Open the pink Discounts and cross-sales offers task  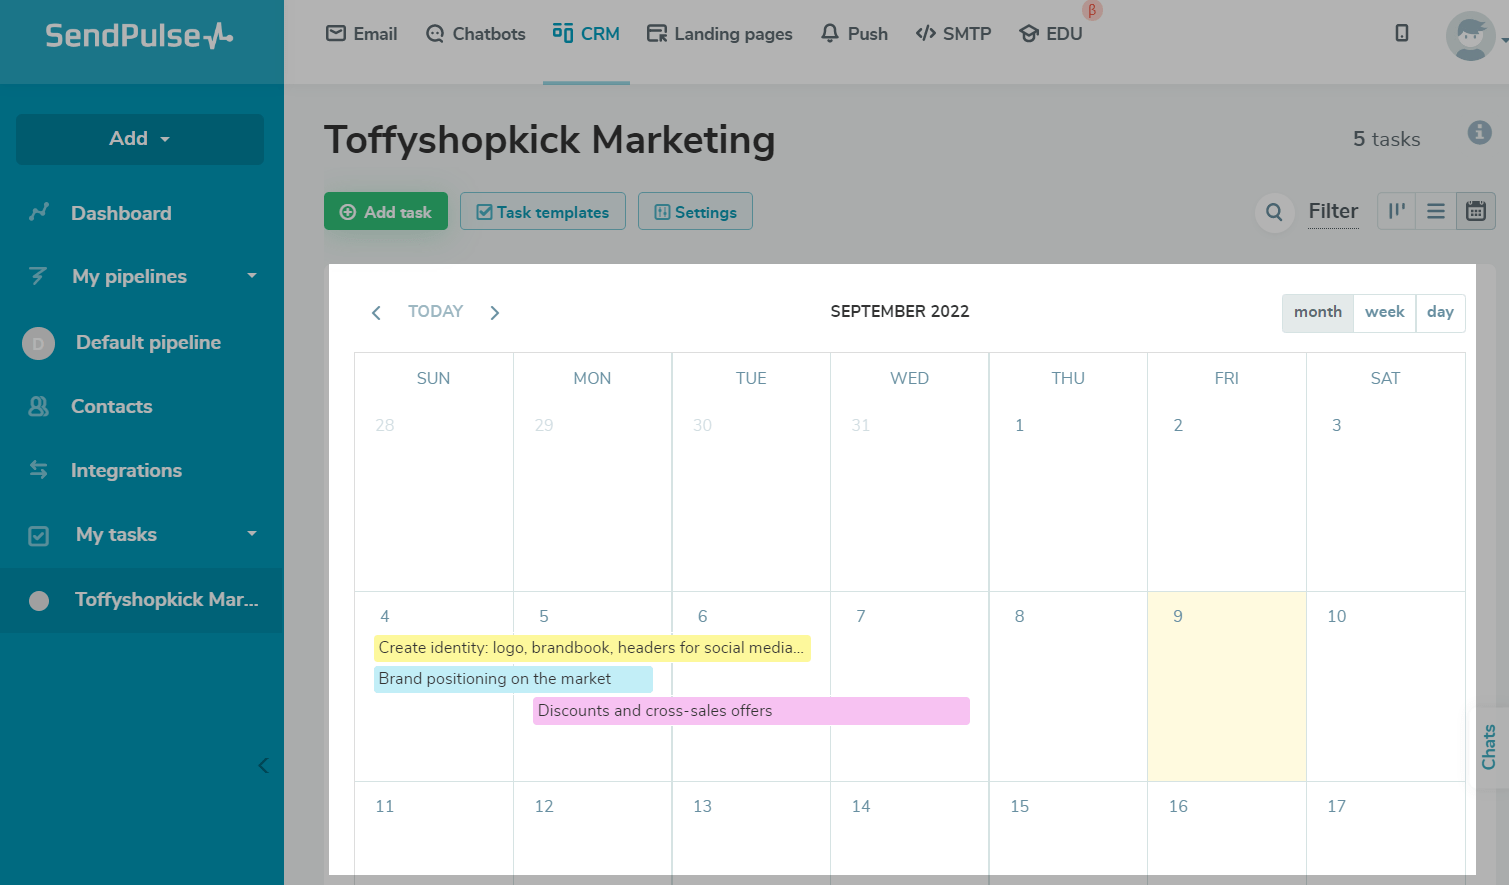750,711
